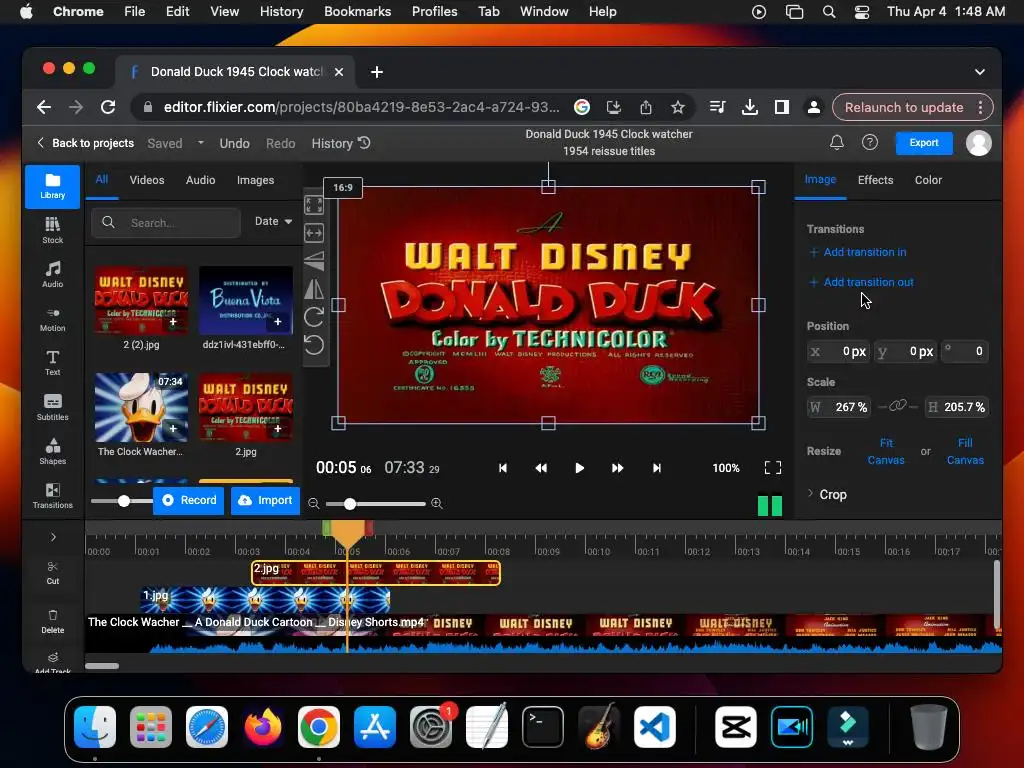Click the Export button
This screenshot has height=768, width=1024.
pos(923,142)
